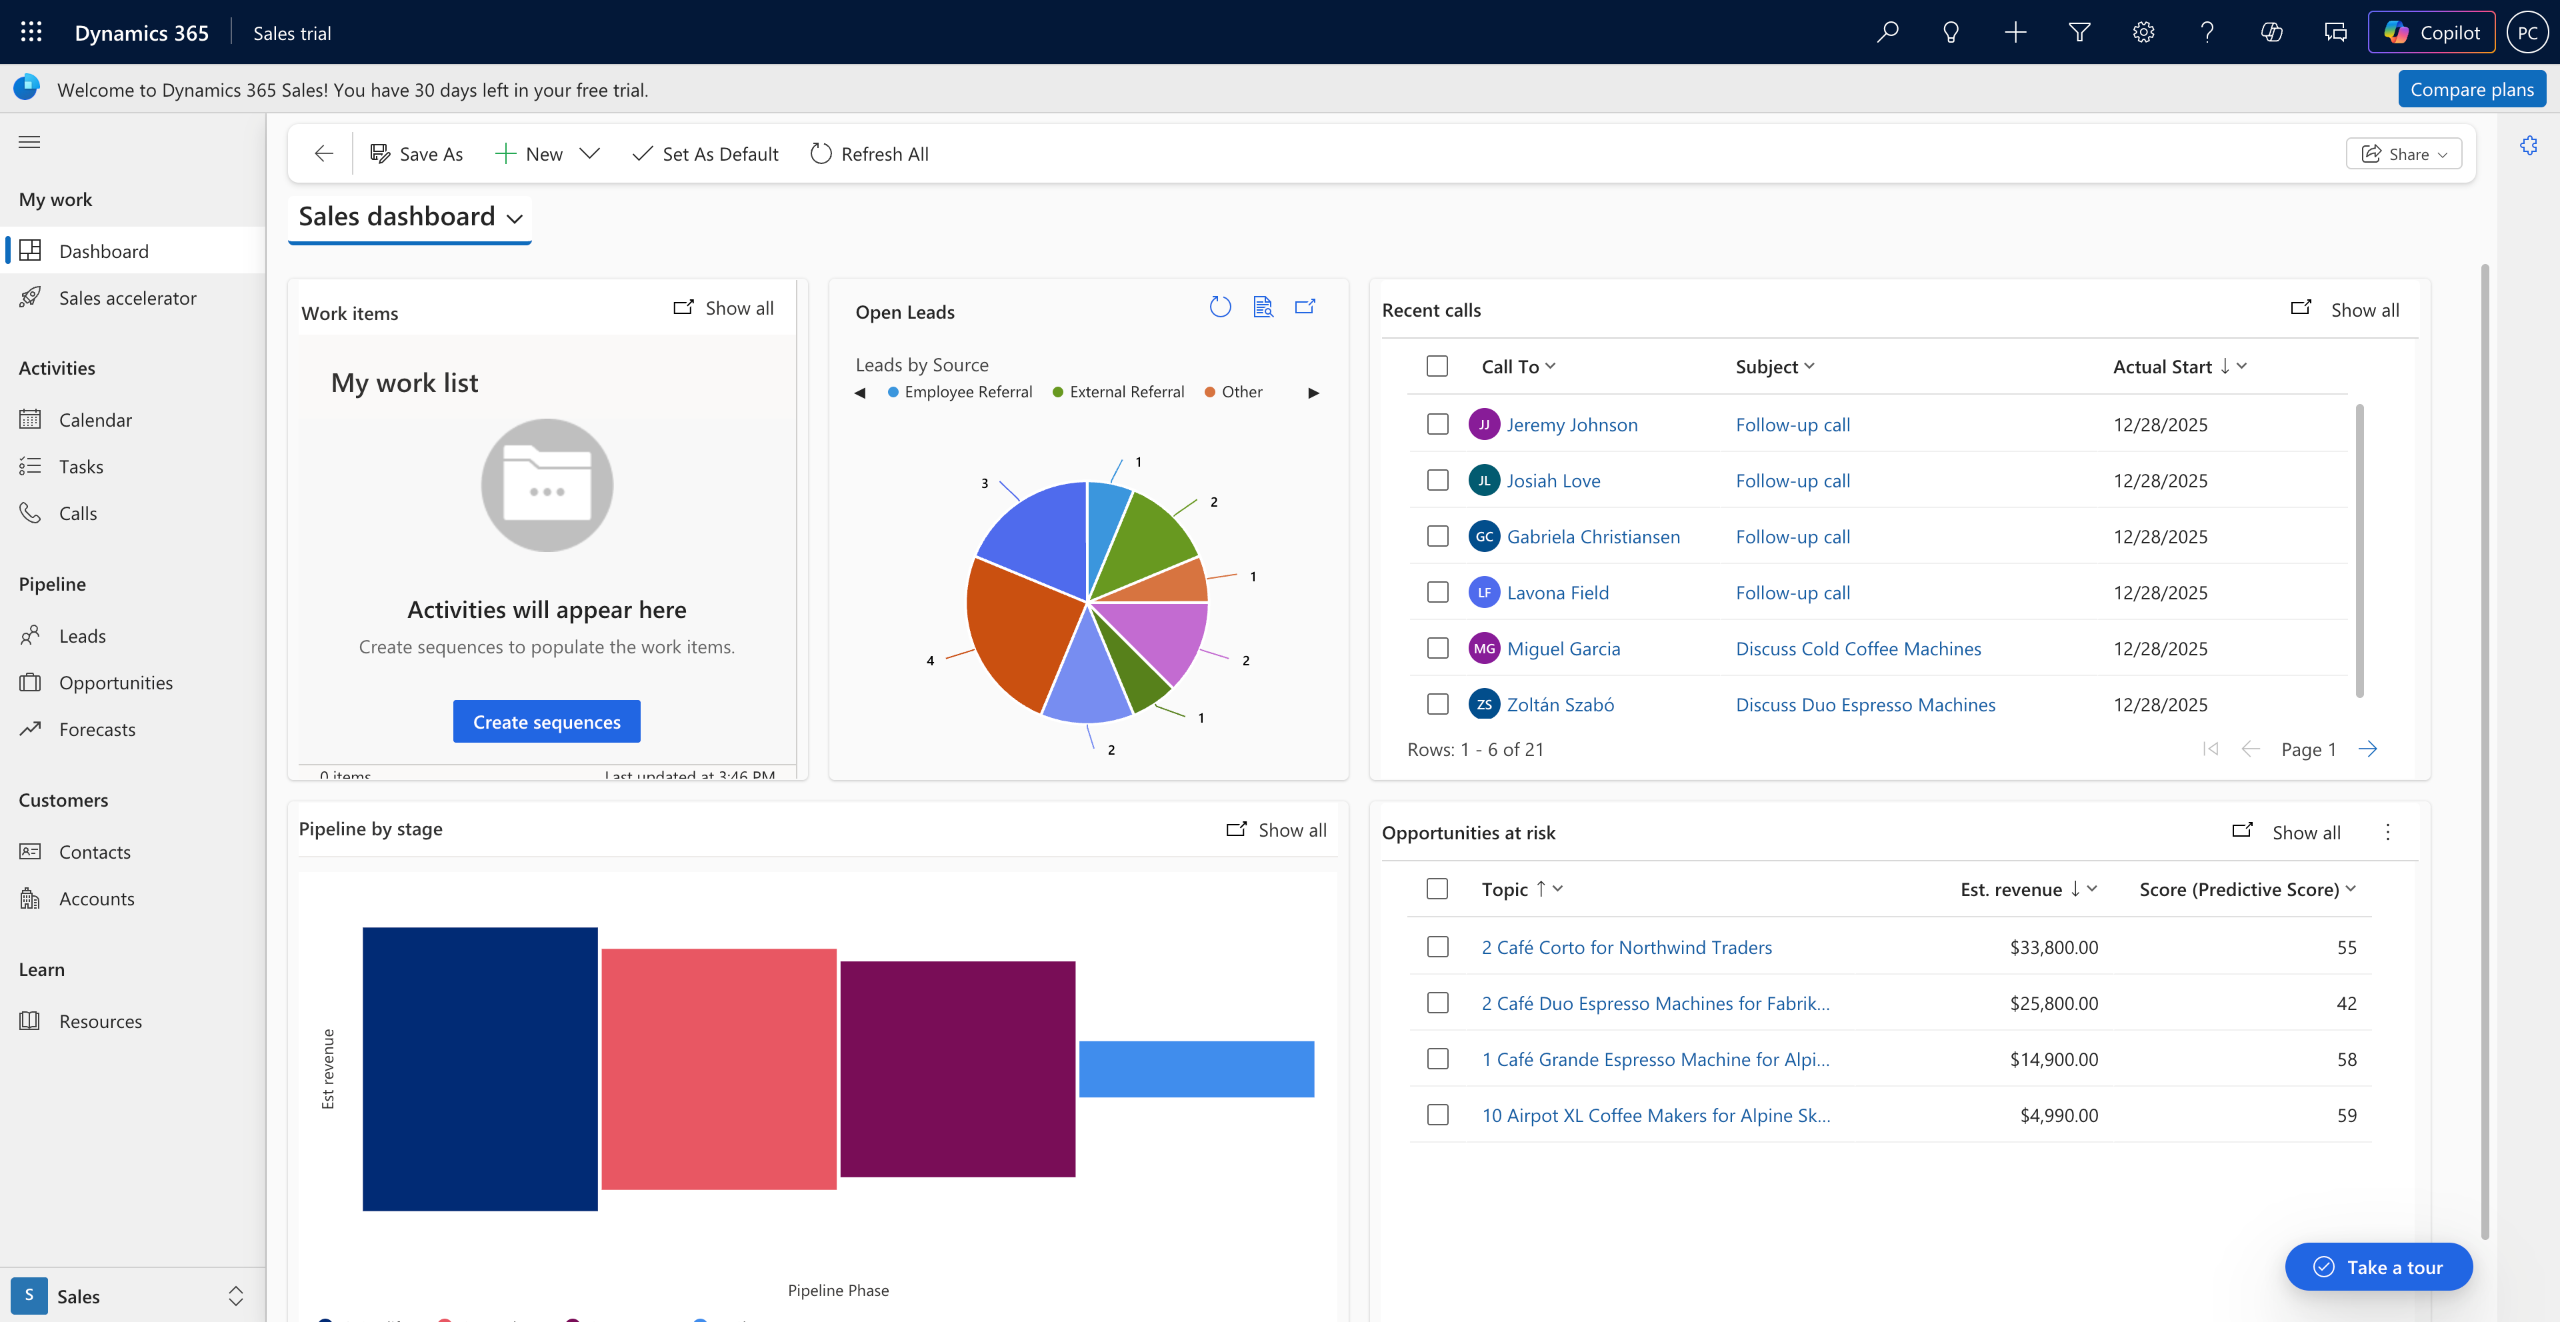2560x1322 pixels.
Task: Open the Discuss Cold Coffee Machines link
Action: (1858, 648)
